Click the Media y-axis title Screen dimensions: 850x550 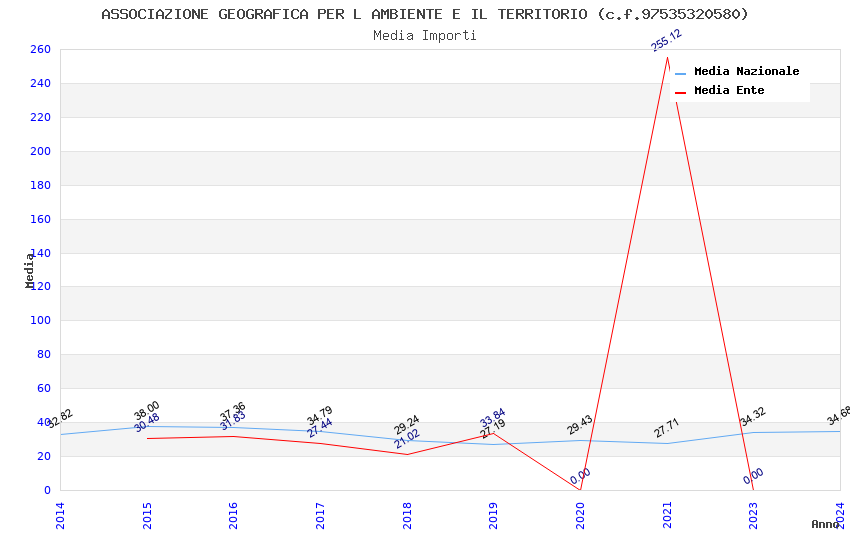(x=29, y=270)
